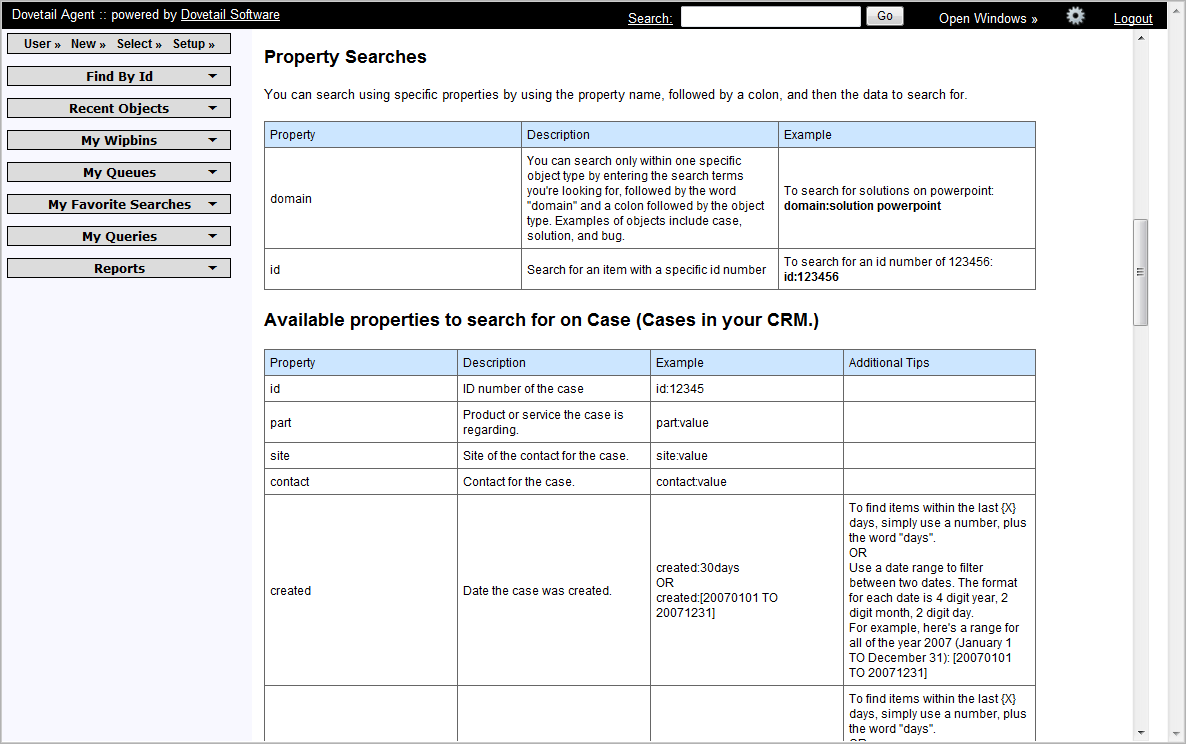Screen dimensions: 1186x744
Task: Click the 'part' property cell
Action: click(x=361, y=422)
